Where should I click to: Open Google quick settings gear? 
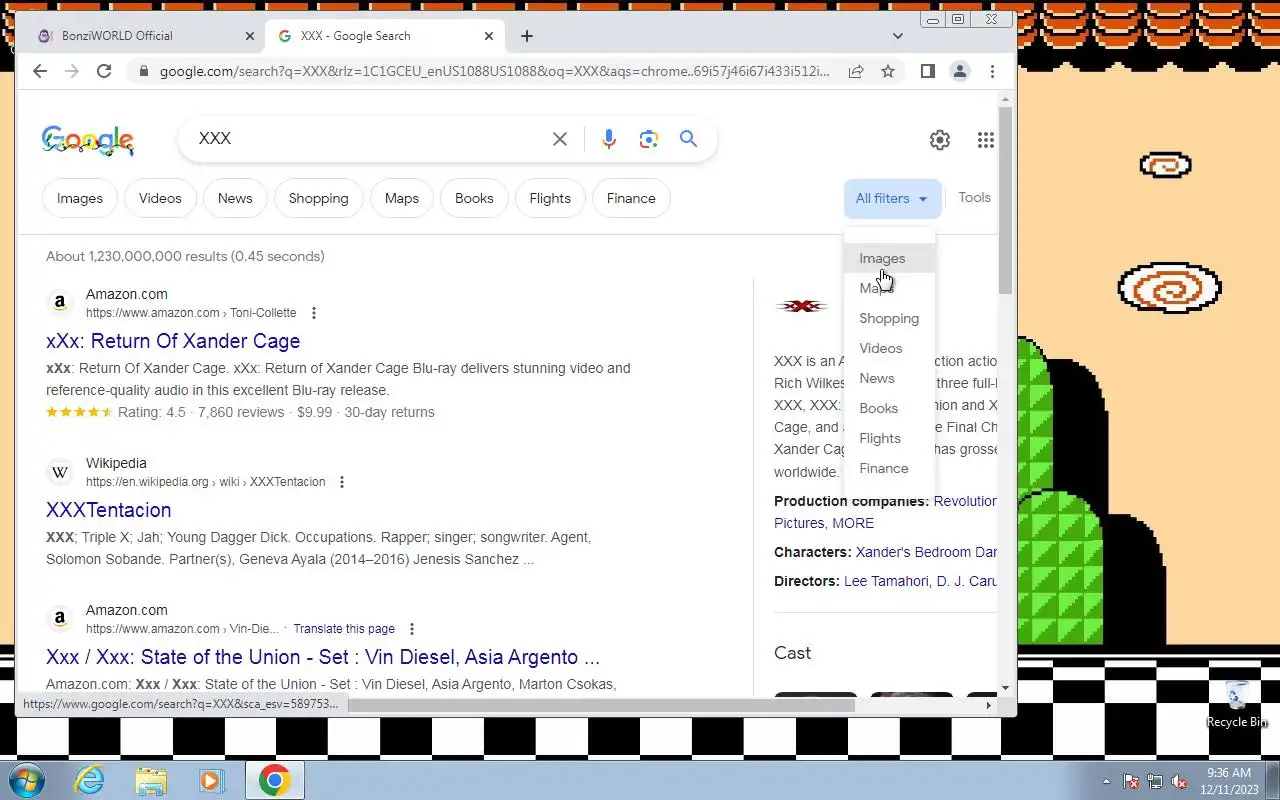pos(940,140)
